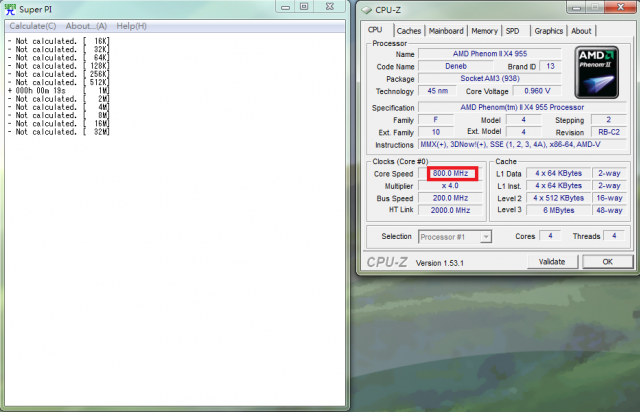Click the Not calculated 512K line
This screenshot has height=412, width=640.
click(x=58, y=82)
